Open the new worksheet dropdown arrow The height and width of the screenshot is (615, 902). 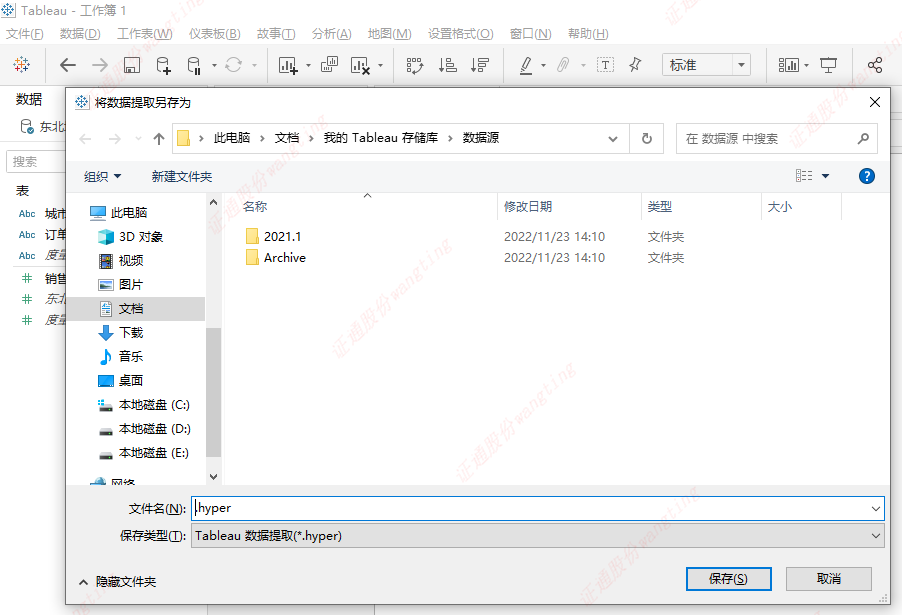tap(308, 66)
